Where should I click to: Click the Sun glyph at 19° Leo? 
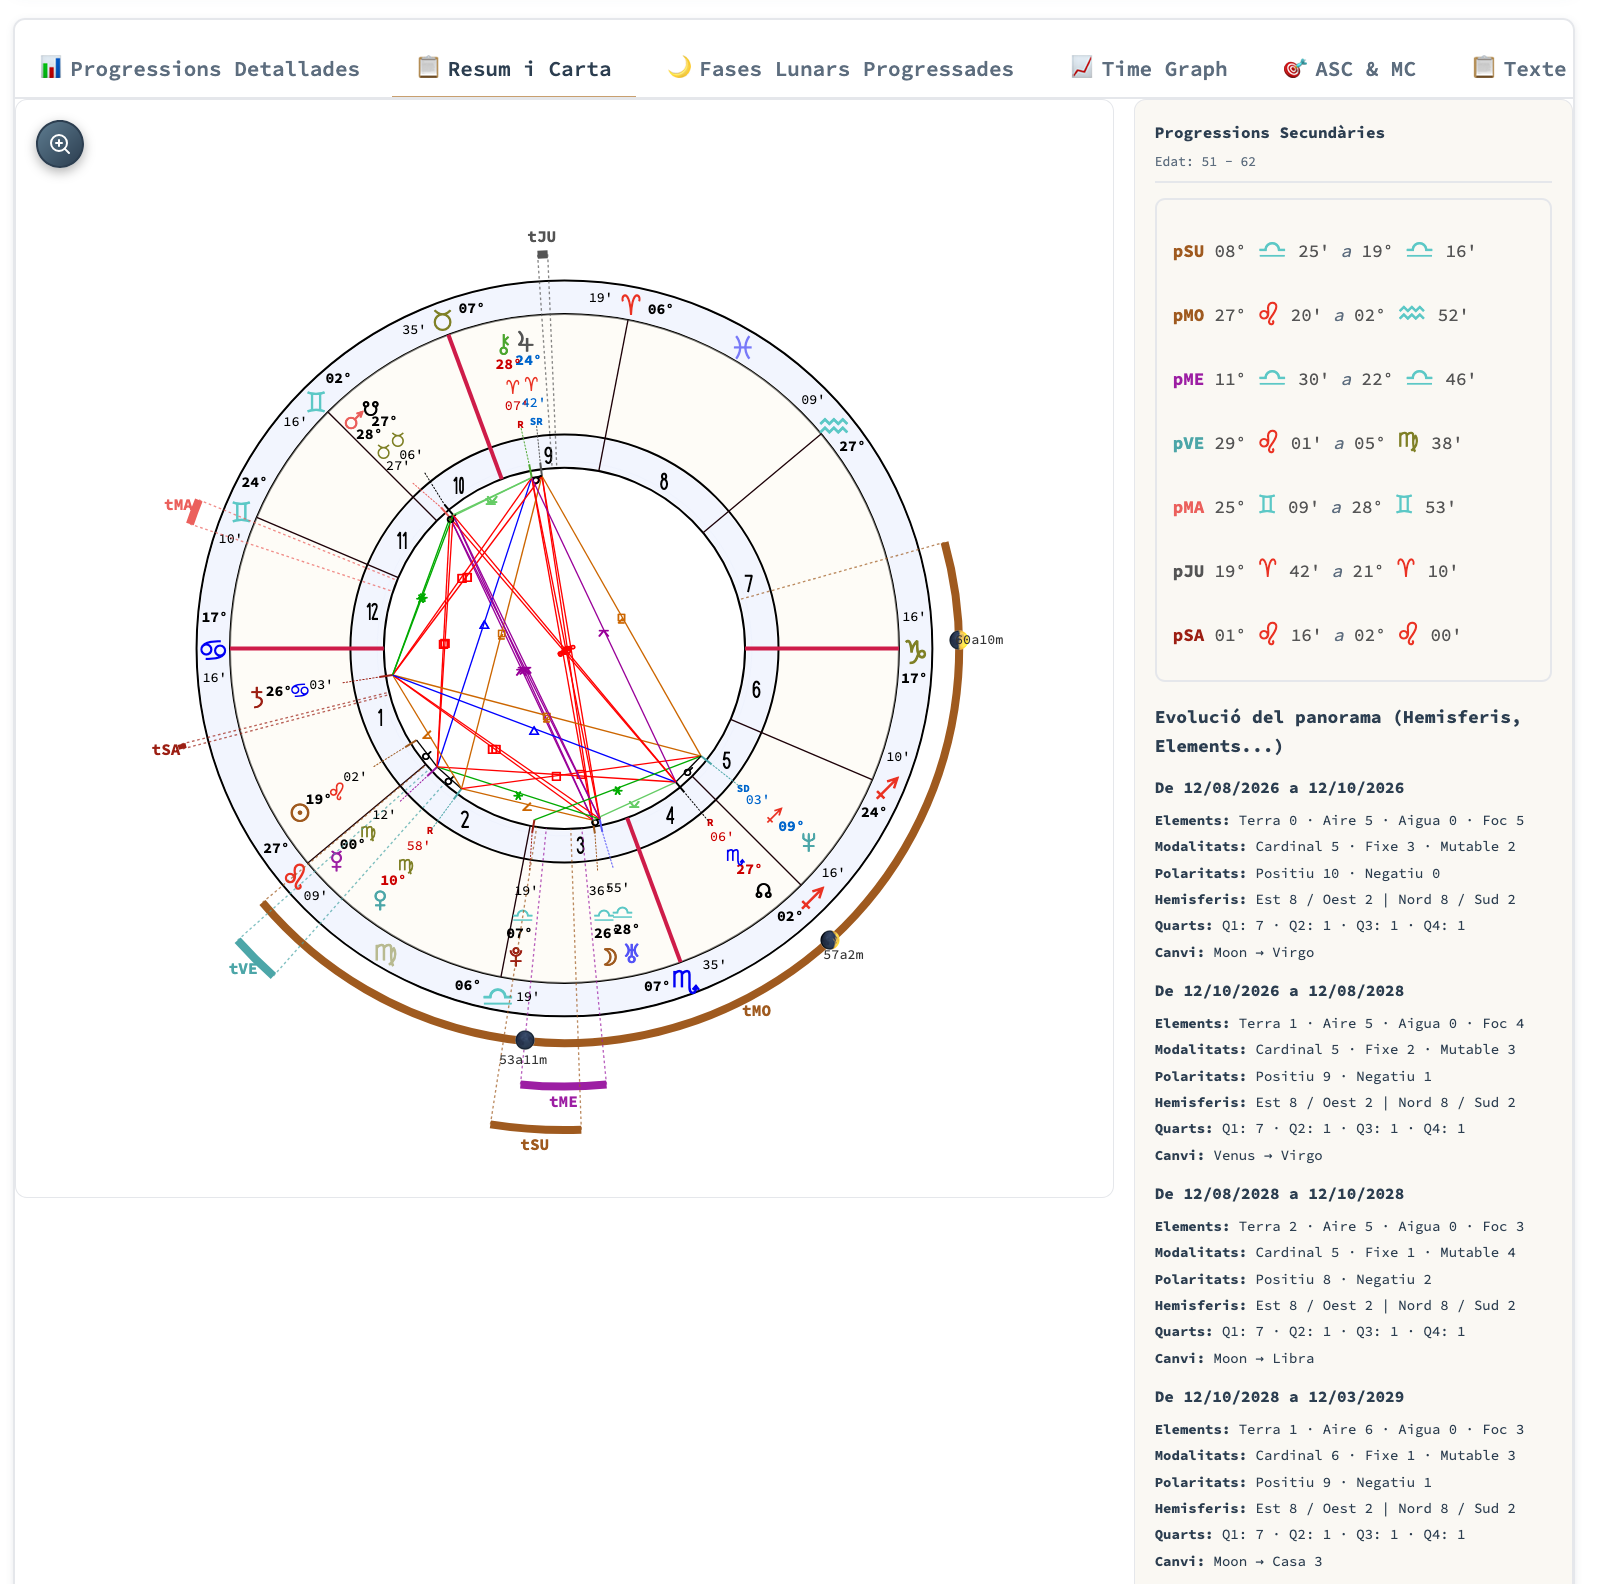(299, 813)
